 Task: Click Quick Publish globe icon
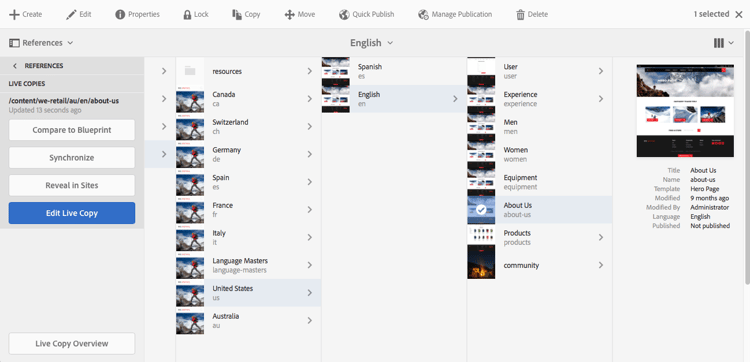(x=344, y=14)
